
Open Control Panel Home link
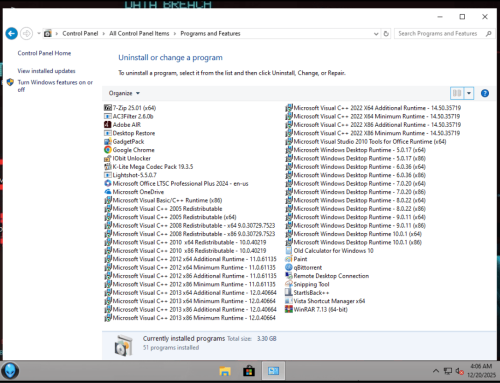(x=44, y=53)
